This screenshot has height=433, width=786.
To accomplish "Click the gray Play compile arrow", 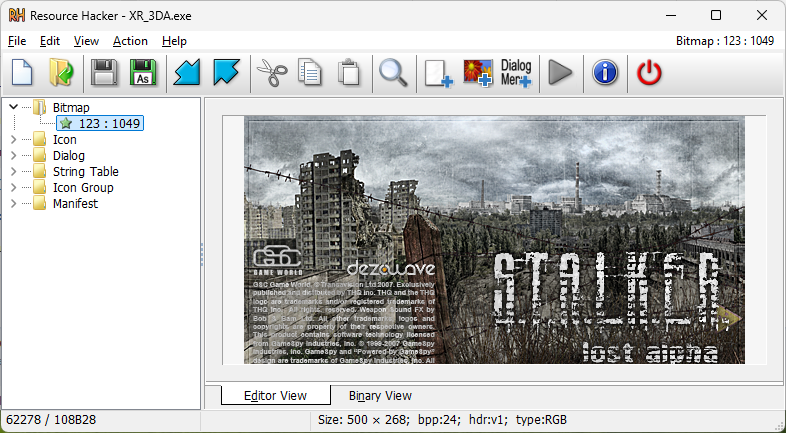I will point(560,73).
